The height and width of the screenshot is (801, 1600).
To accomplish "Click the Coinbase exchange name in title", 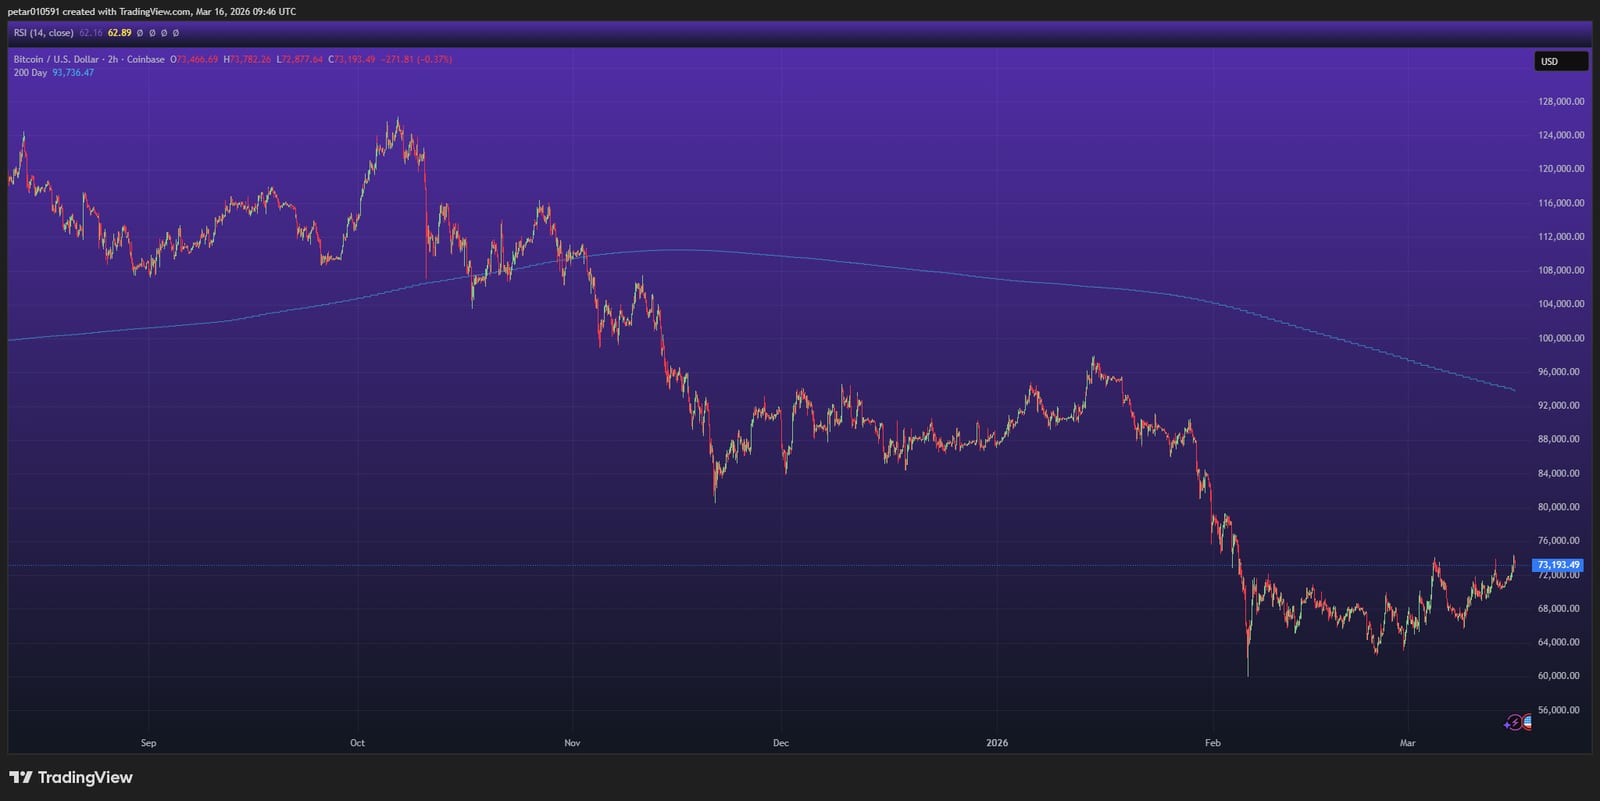I will click(146, 59).
